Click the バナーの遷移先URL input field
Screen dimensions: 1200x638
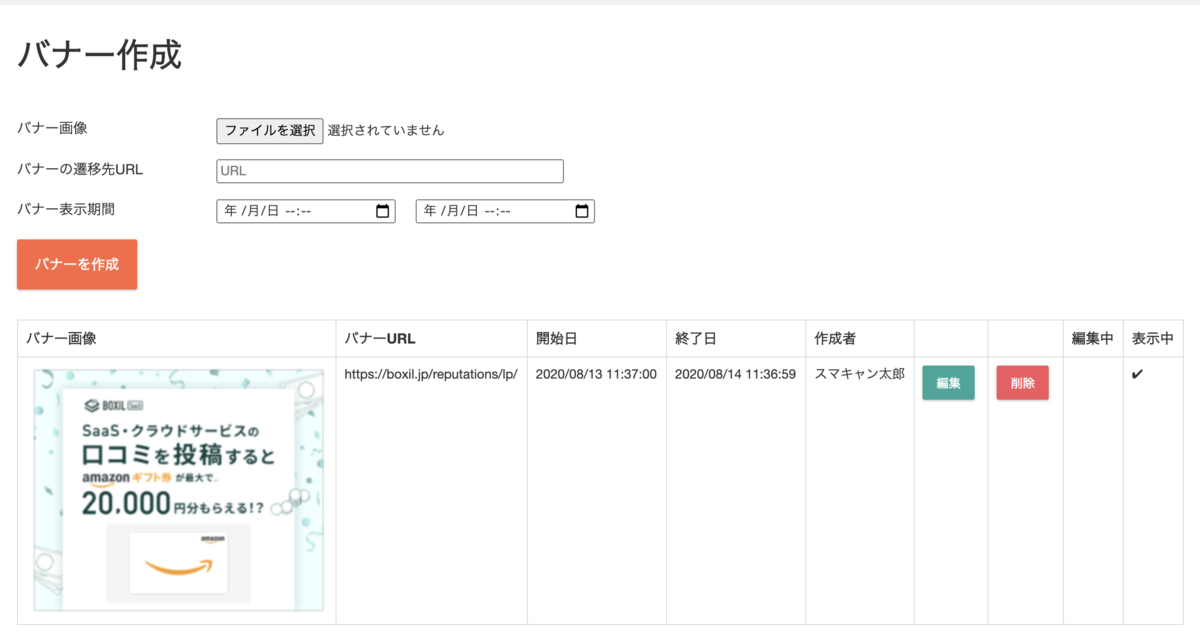pos(389,170)
